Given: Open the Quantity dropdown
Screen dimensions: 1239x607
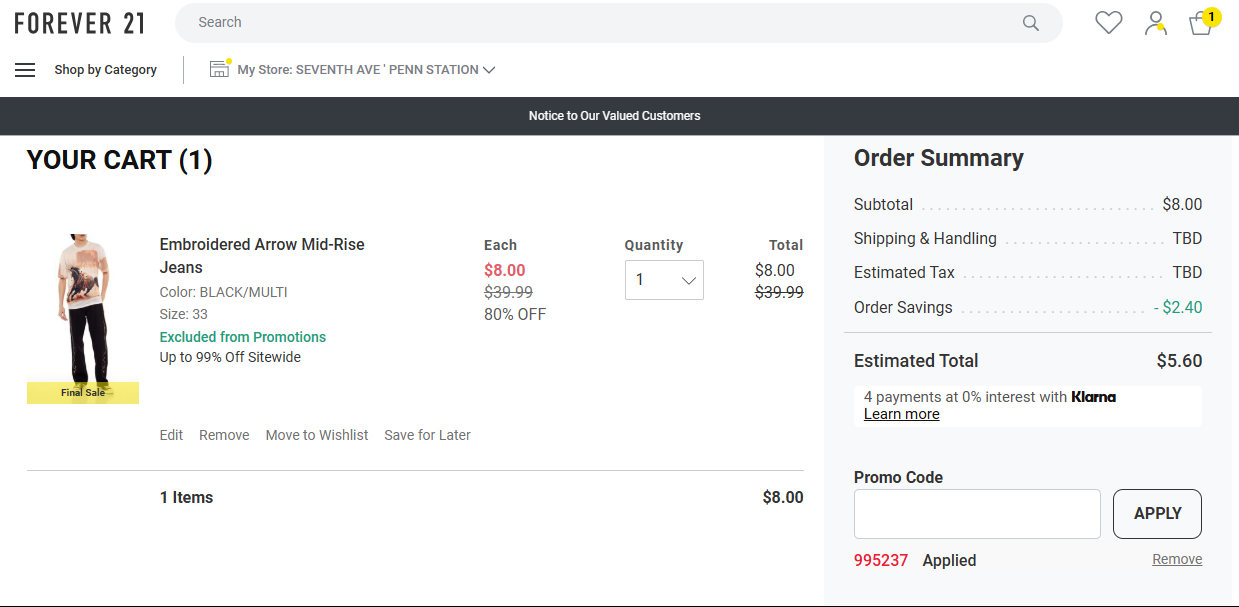Looking at the screenshot, I should [664, 280].
